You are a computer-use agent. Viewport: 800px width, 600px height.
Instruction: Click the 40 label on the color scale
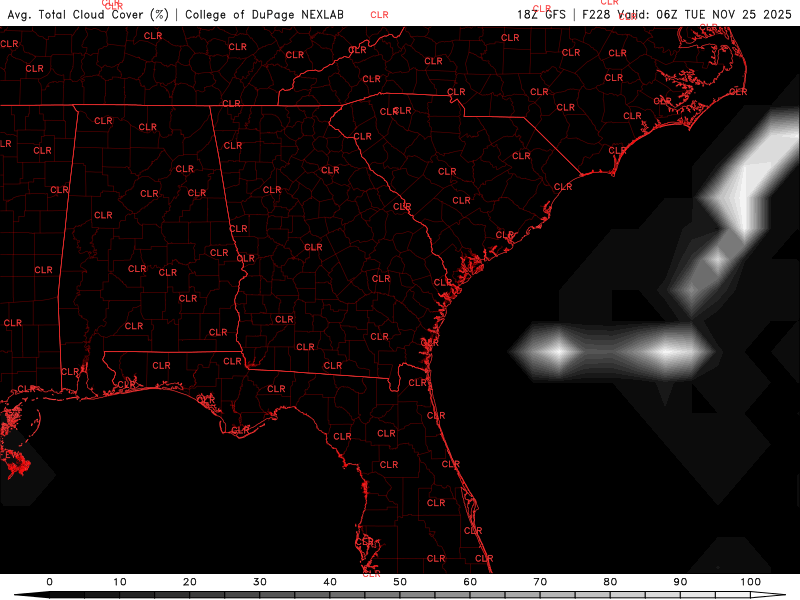point(330,582)
